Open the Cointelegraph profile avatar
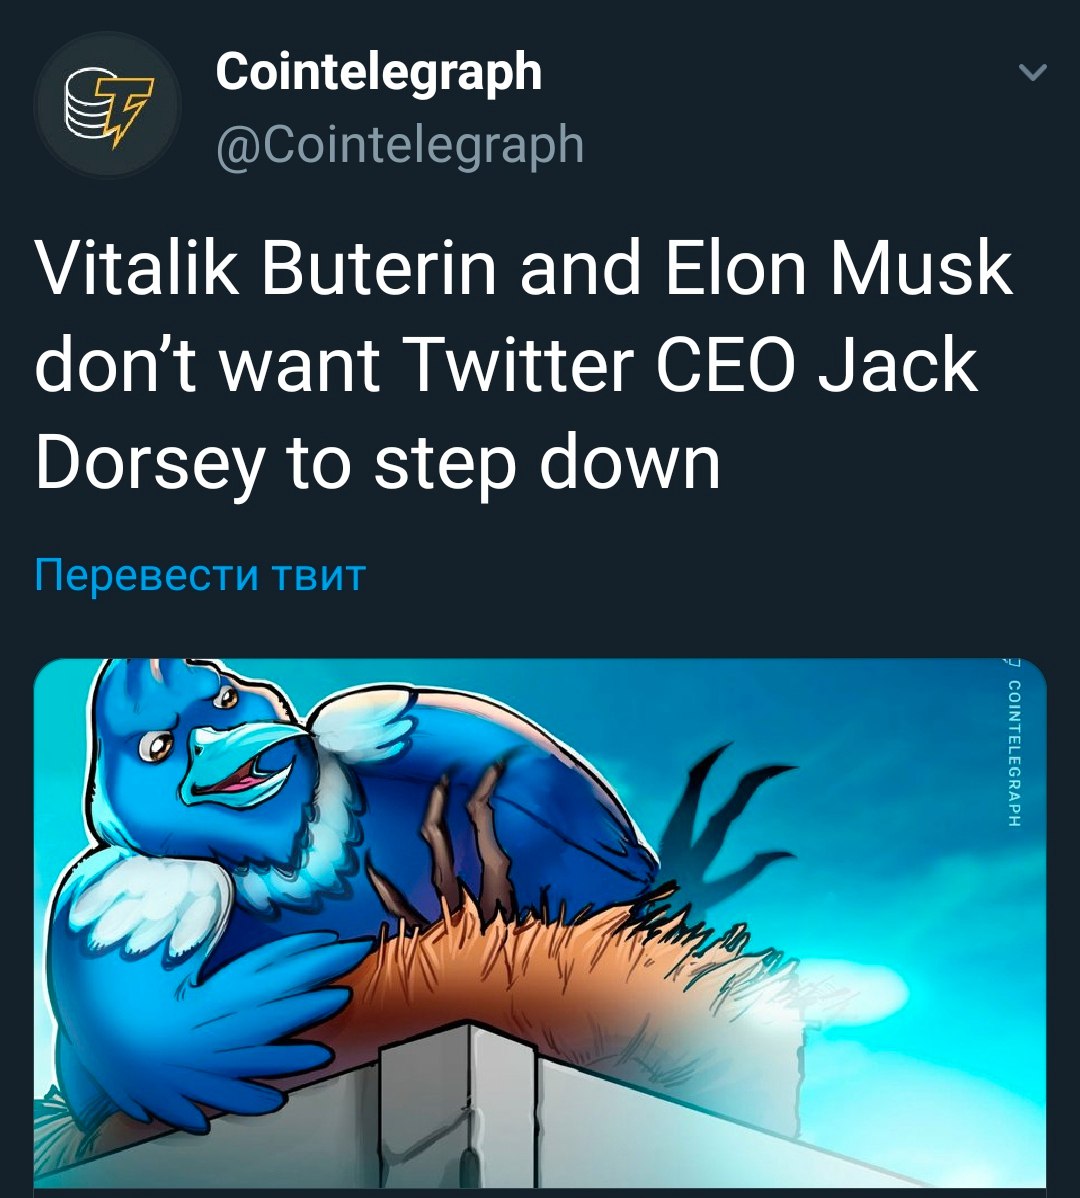The height and width of the screenshot is (1198, 1080). 108,105
